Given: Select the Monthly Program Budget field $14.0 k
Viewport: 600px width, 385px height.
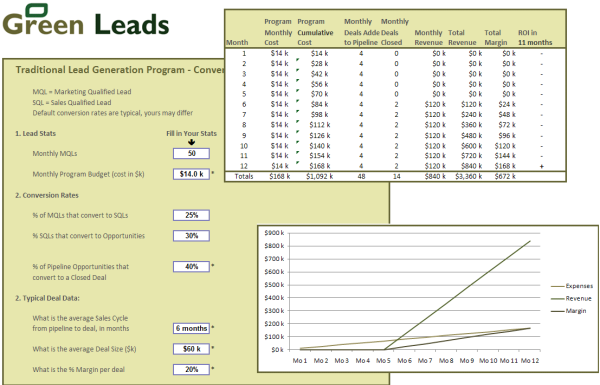Looking at the screenshot, I should click(191, 174).
